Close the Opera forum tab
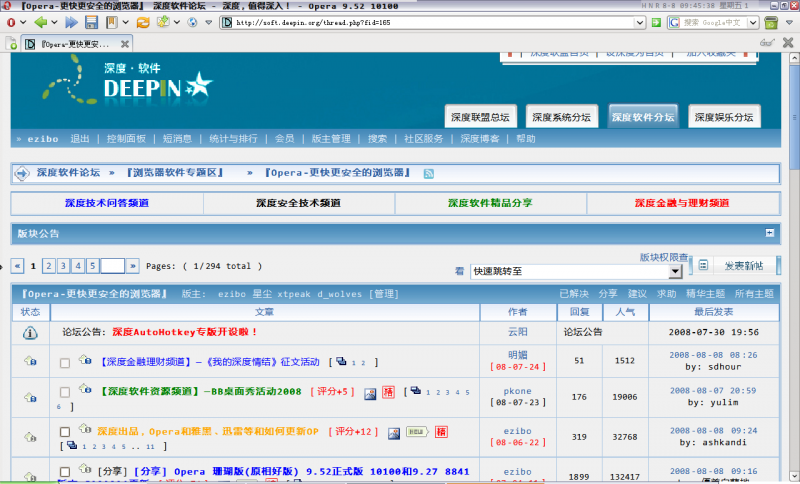 124,44
